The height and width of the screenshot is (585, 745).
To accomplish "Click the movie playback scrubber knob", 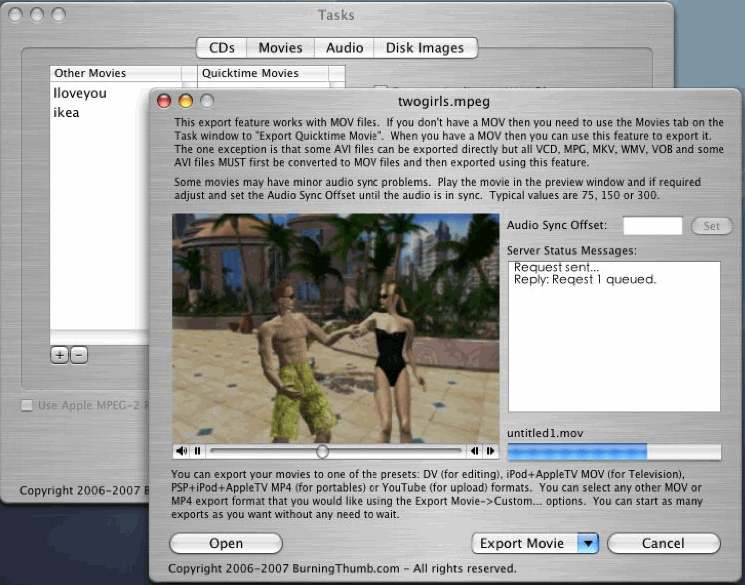I will point(322,452).
